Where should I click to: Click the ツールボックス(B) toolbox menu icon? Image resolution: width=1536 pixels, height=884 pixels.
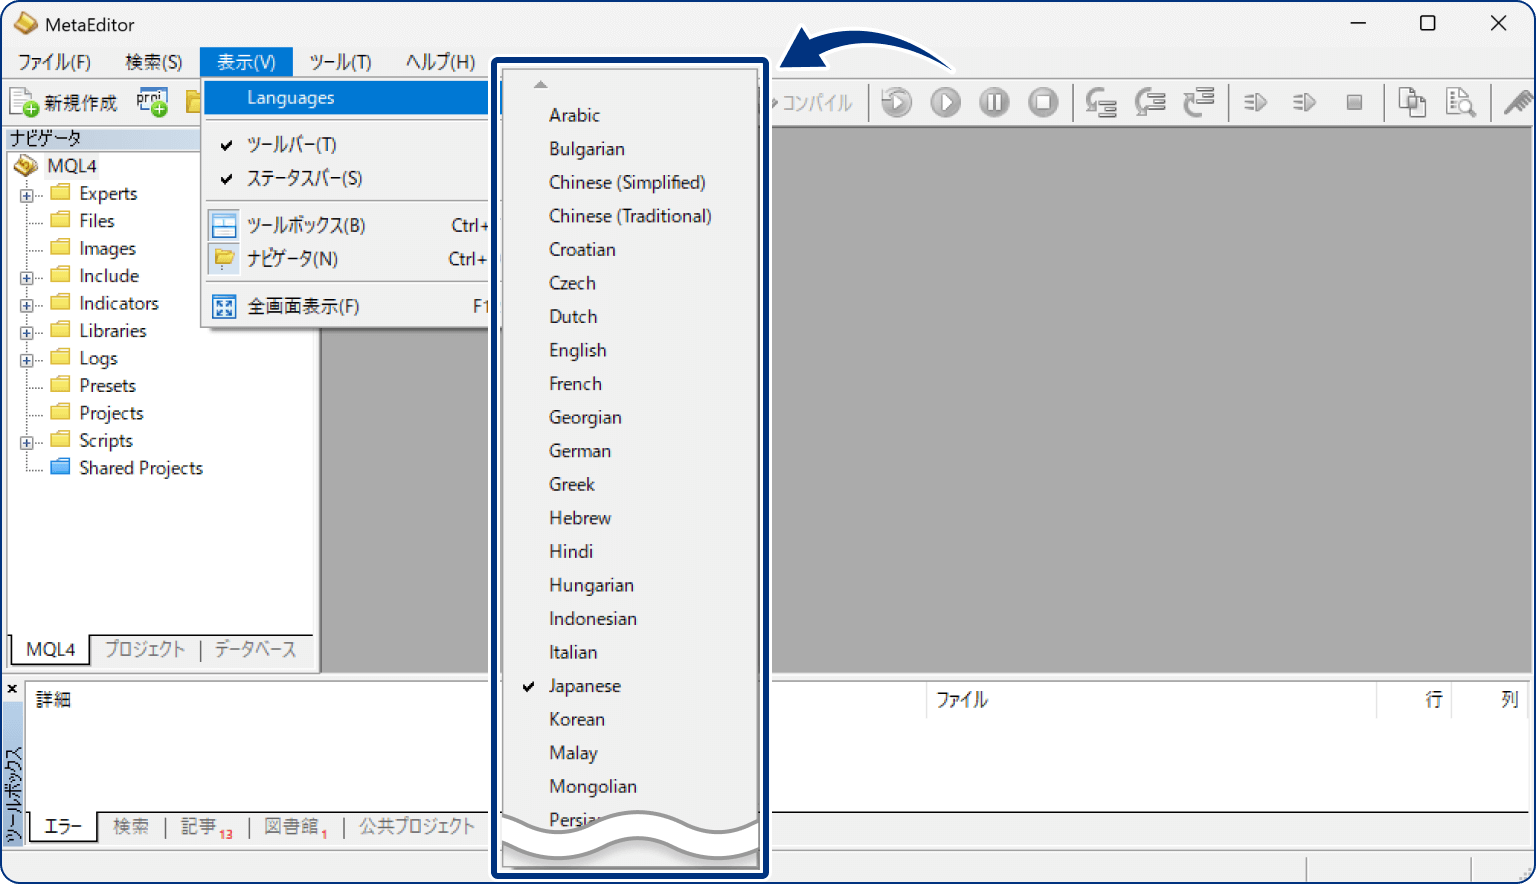coord(225,226)
